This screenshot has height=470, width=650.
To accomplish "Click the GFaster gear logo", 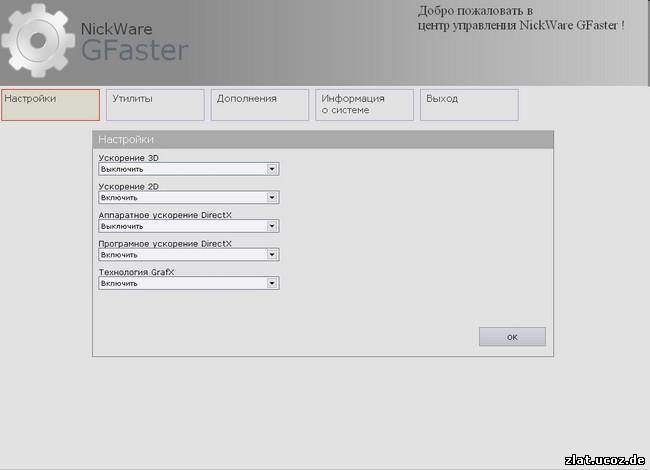I will point(38,41).
